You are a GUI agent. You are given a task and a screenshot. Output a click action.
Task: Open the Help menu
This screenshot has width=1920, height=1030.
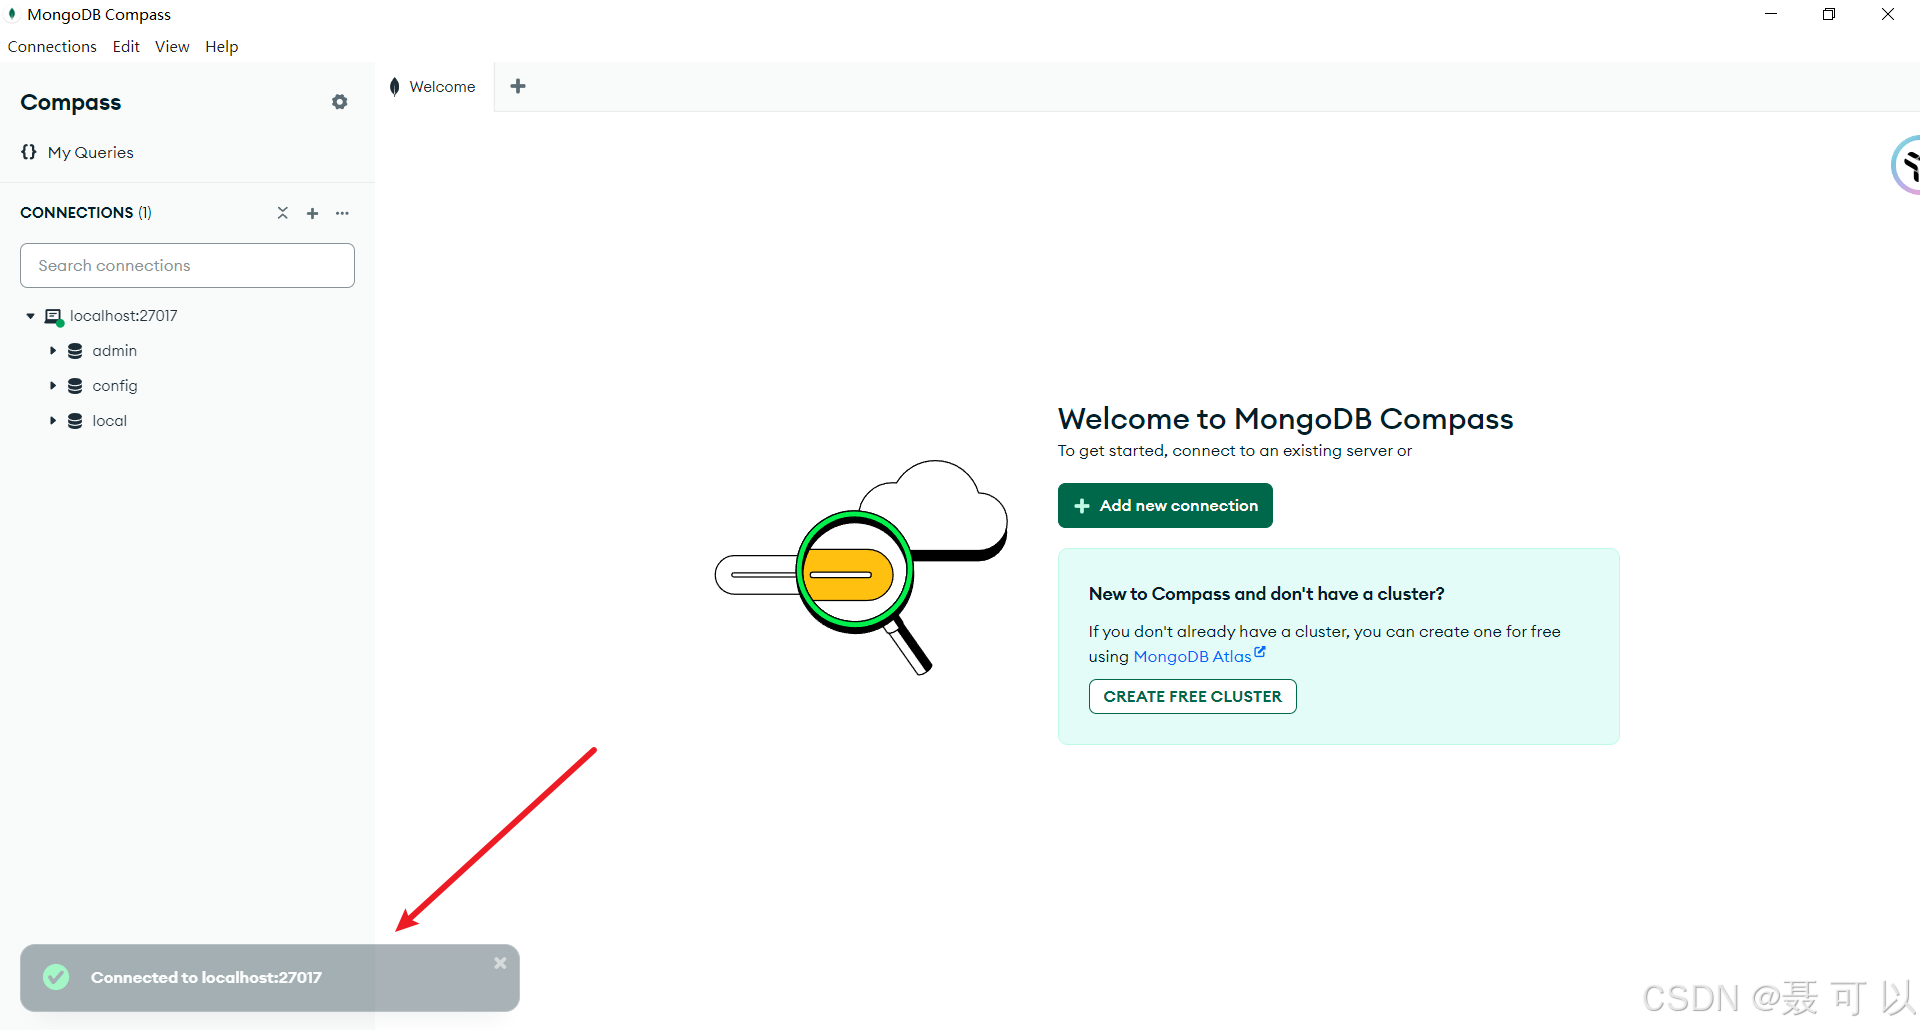point(222,47)
